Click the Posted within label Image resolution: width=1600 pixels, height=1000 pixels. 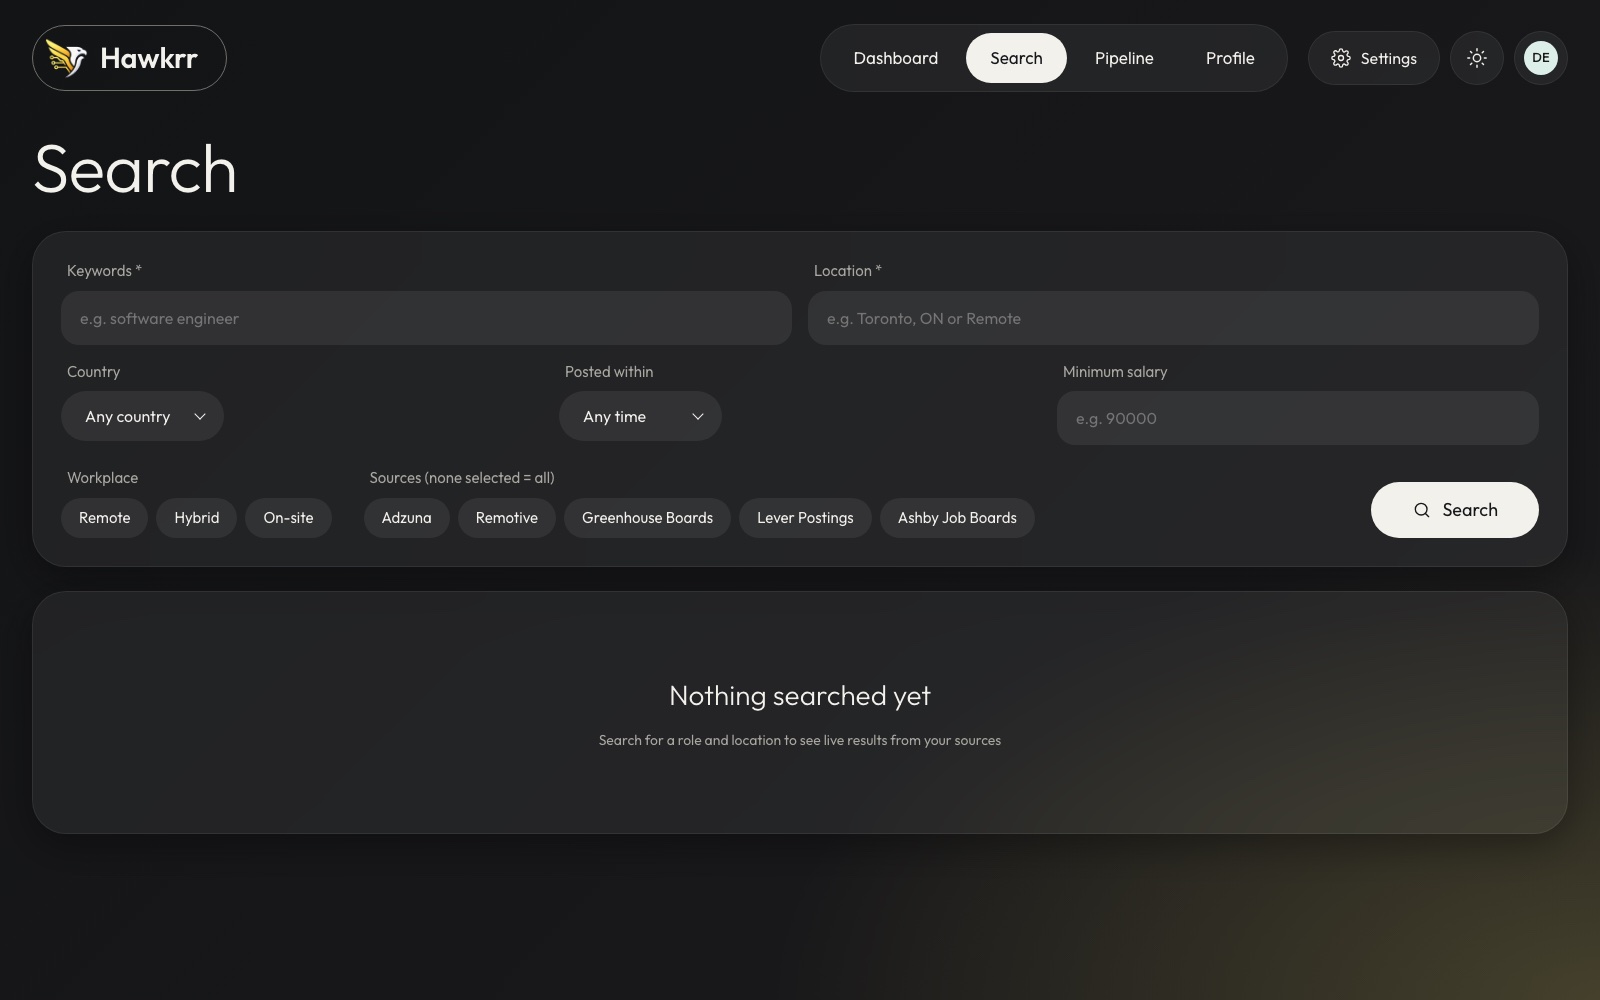pos(609,372)
